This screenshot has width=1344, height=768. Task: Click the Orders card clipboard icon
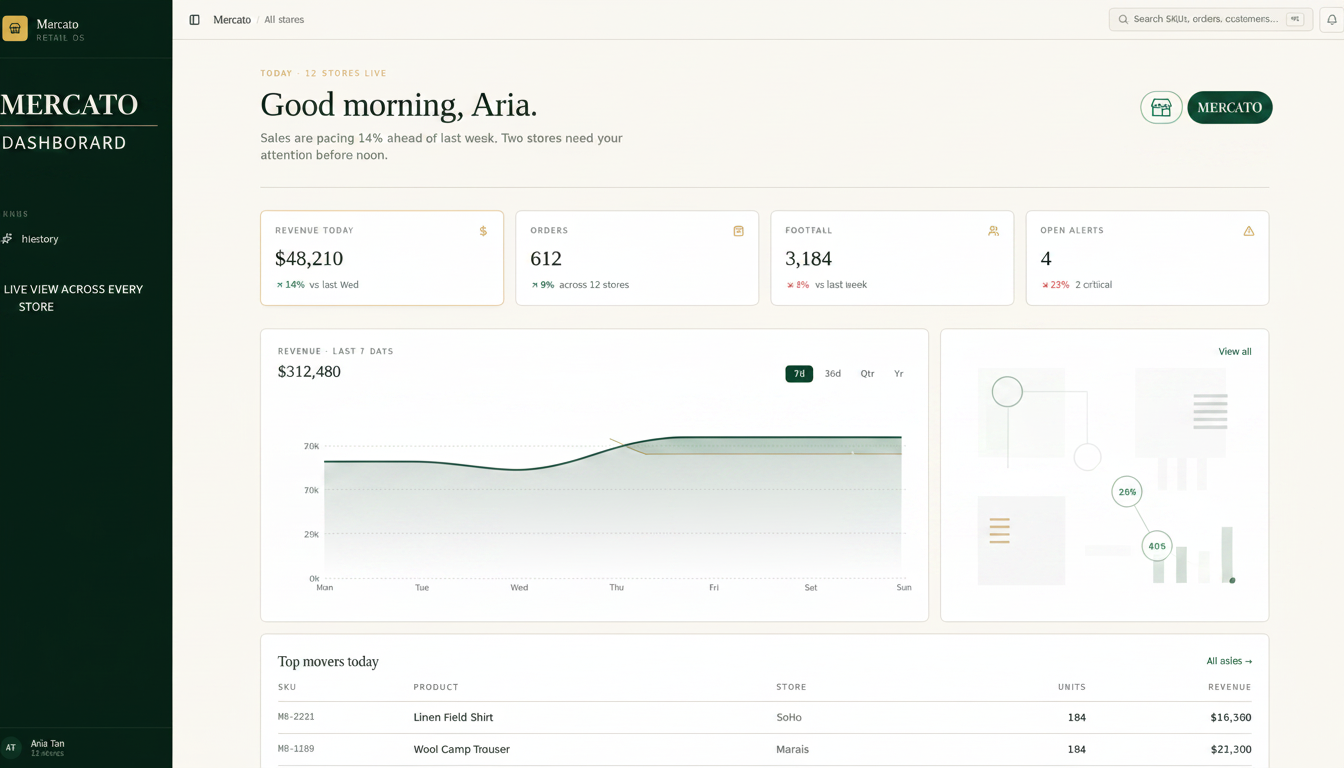pyautogui.click(x=738, y=231)
